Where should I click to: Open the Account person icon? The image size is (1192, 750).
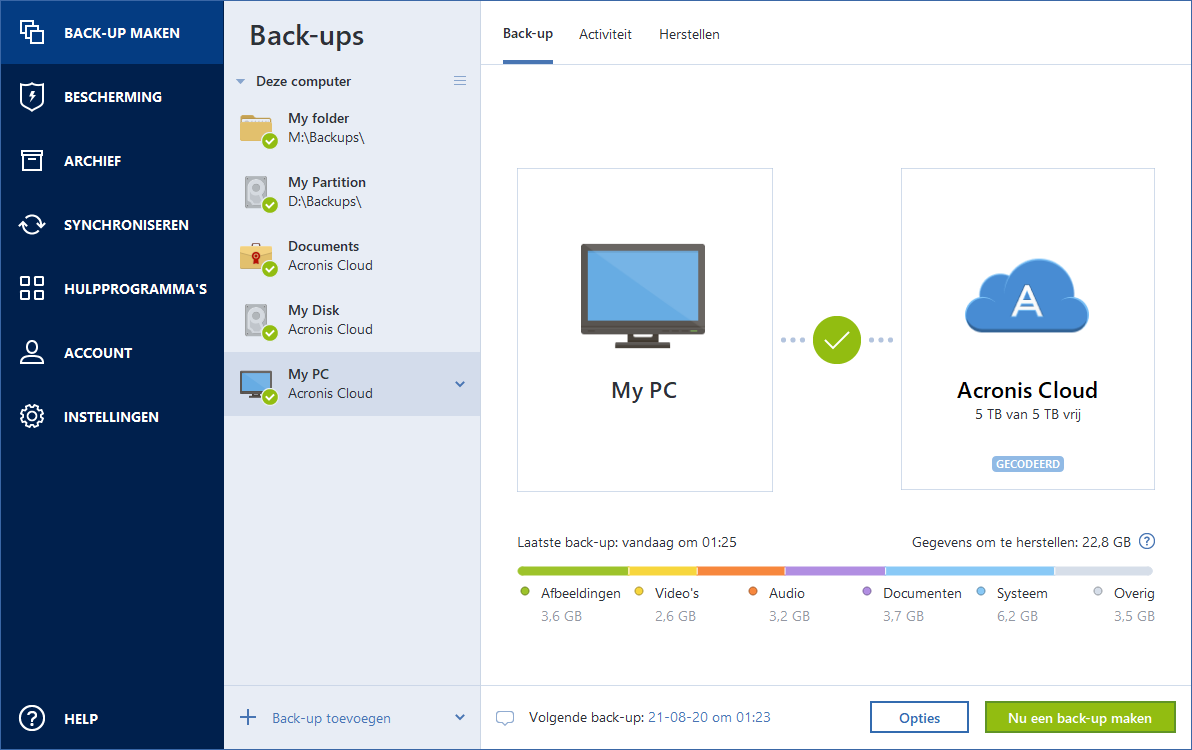32,352
